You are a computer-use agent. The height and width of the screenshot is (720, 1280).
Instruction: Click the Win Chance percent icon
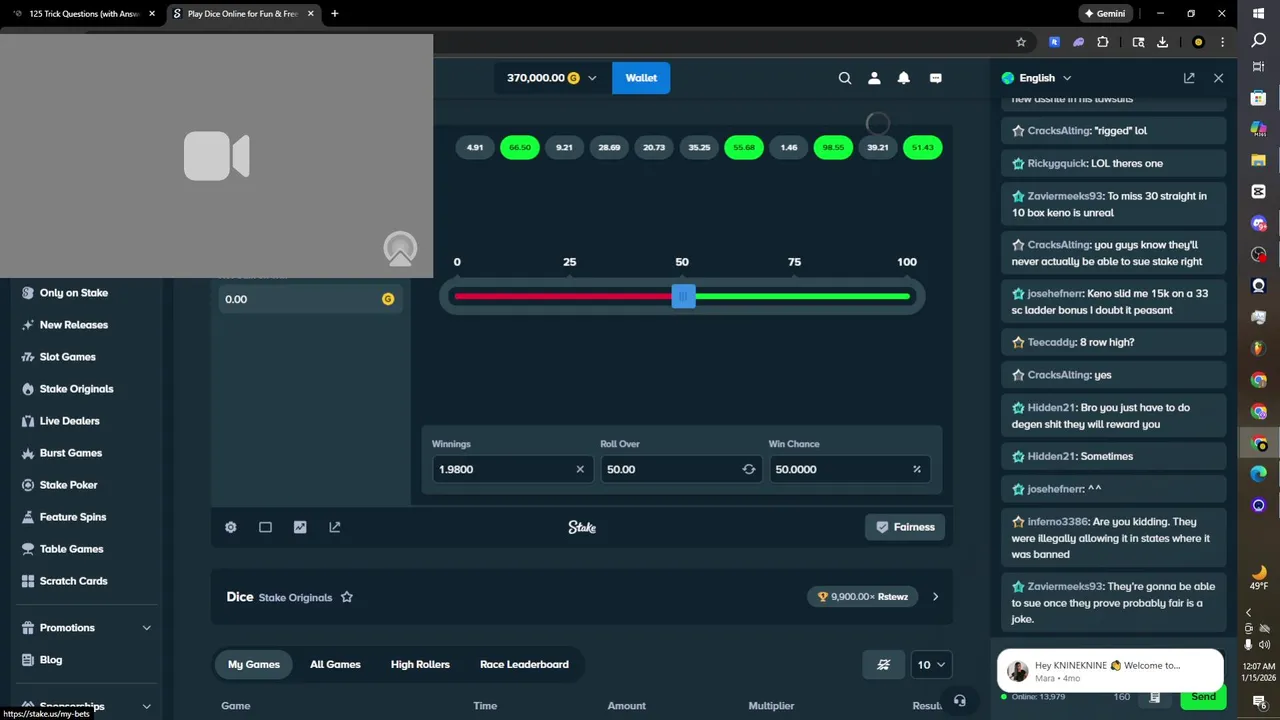(x=917, y=469)
